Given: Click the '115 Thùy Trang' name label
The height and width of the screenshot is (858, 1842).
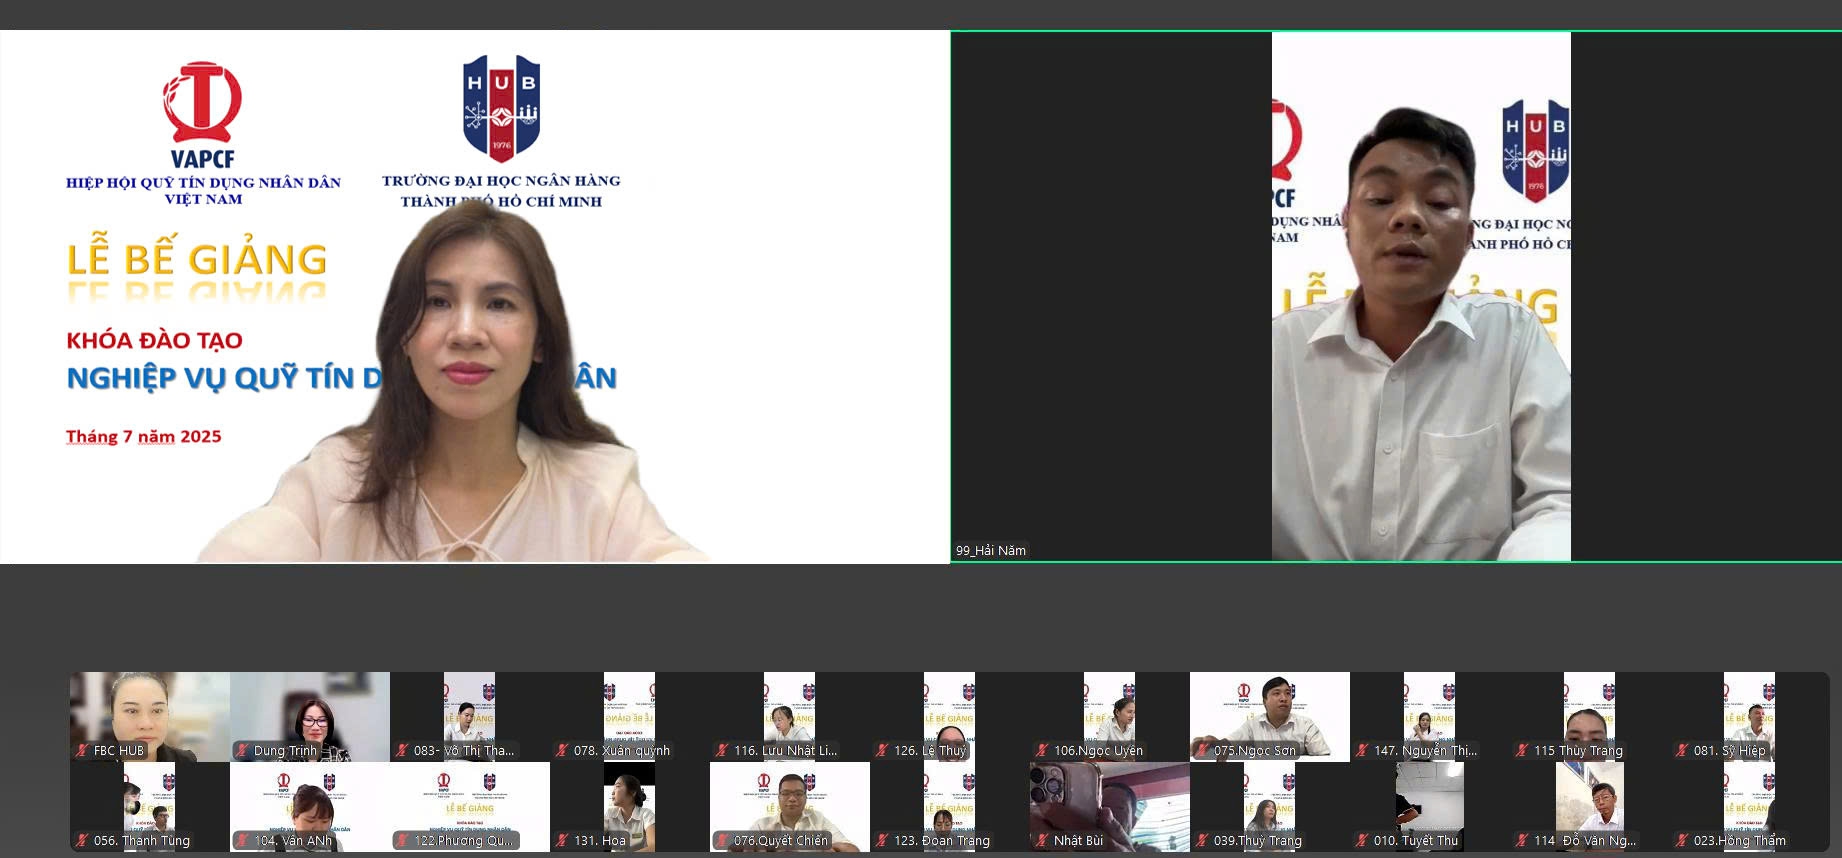Looking at the screenshot, I should [x=1579, y=750].
